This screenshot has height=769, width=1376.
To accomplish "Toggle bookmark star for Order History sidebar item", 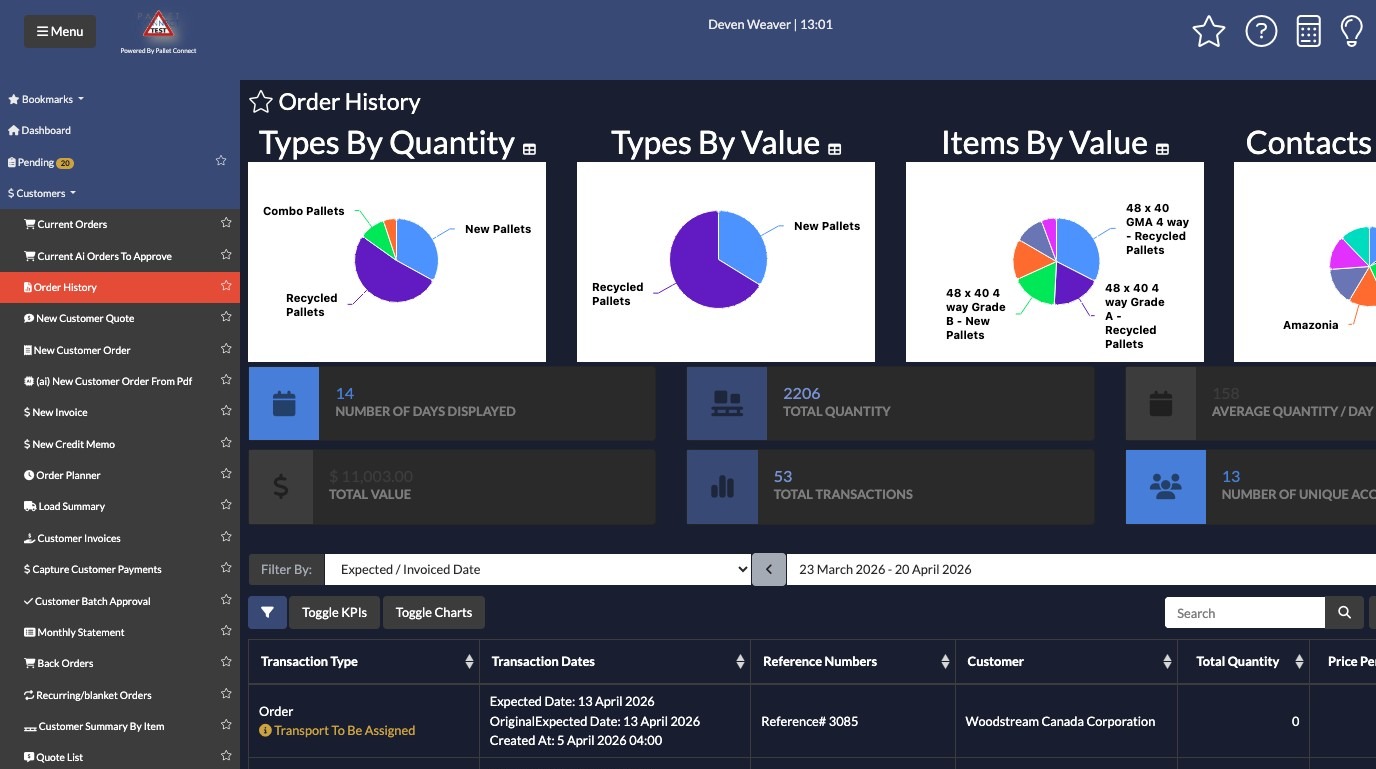I will (x=226, y=286).
